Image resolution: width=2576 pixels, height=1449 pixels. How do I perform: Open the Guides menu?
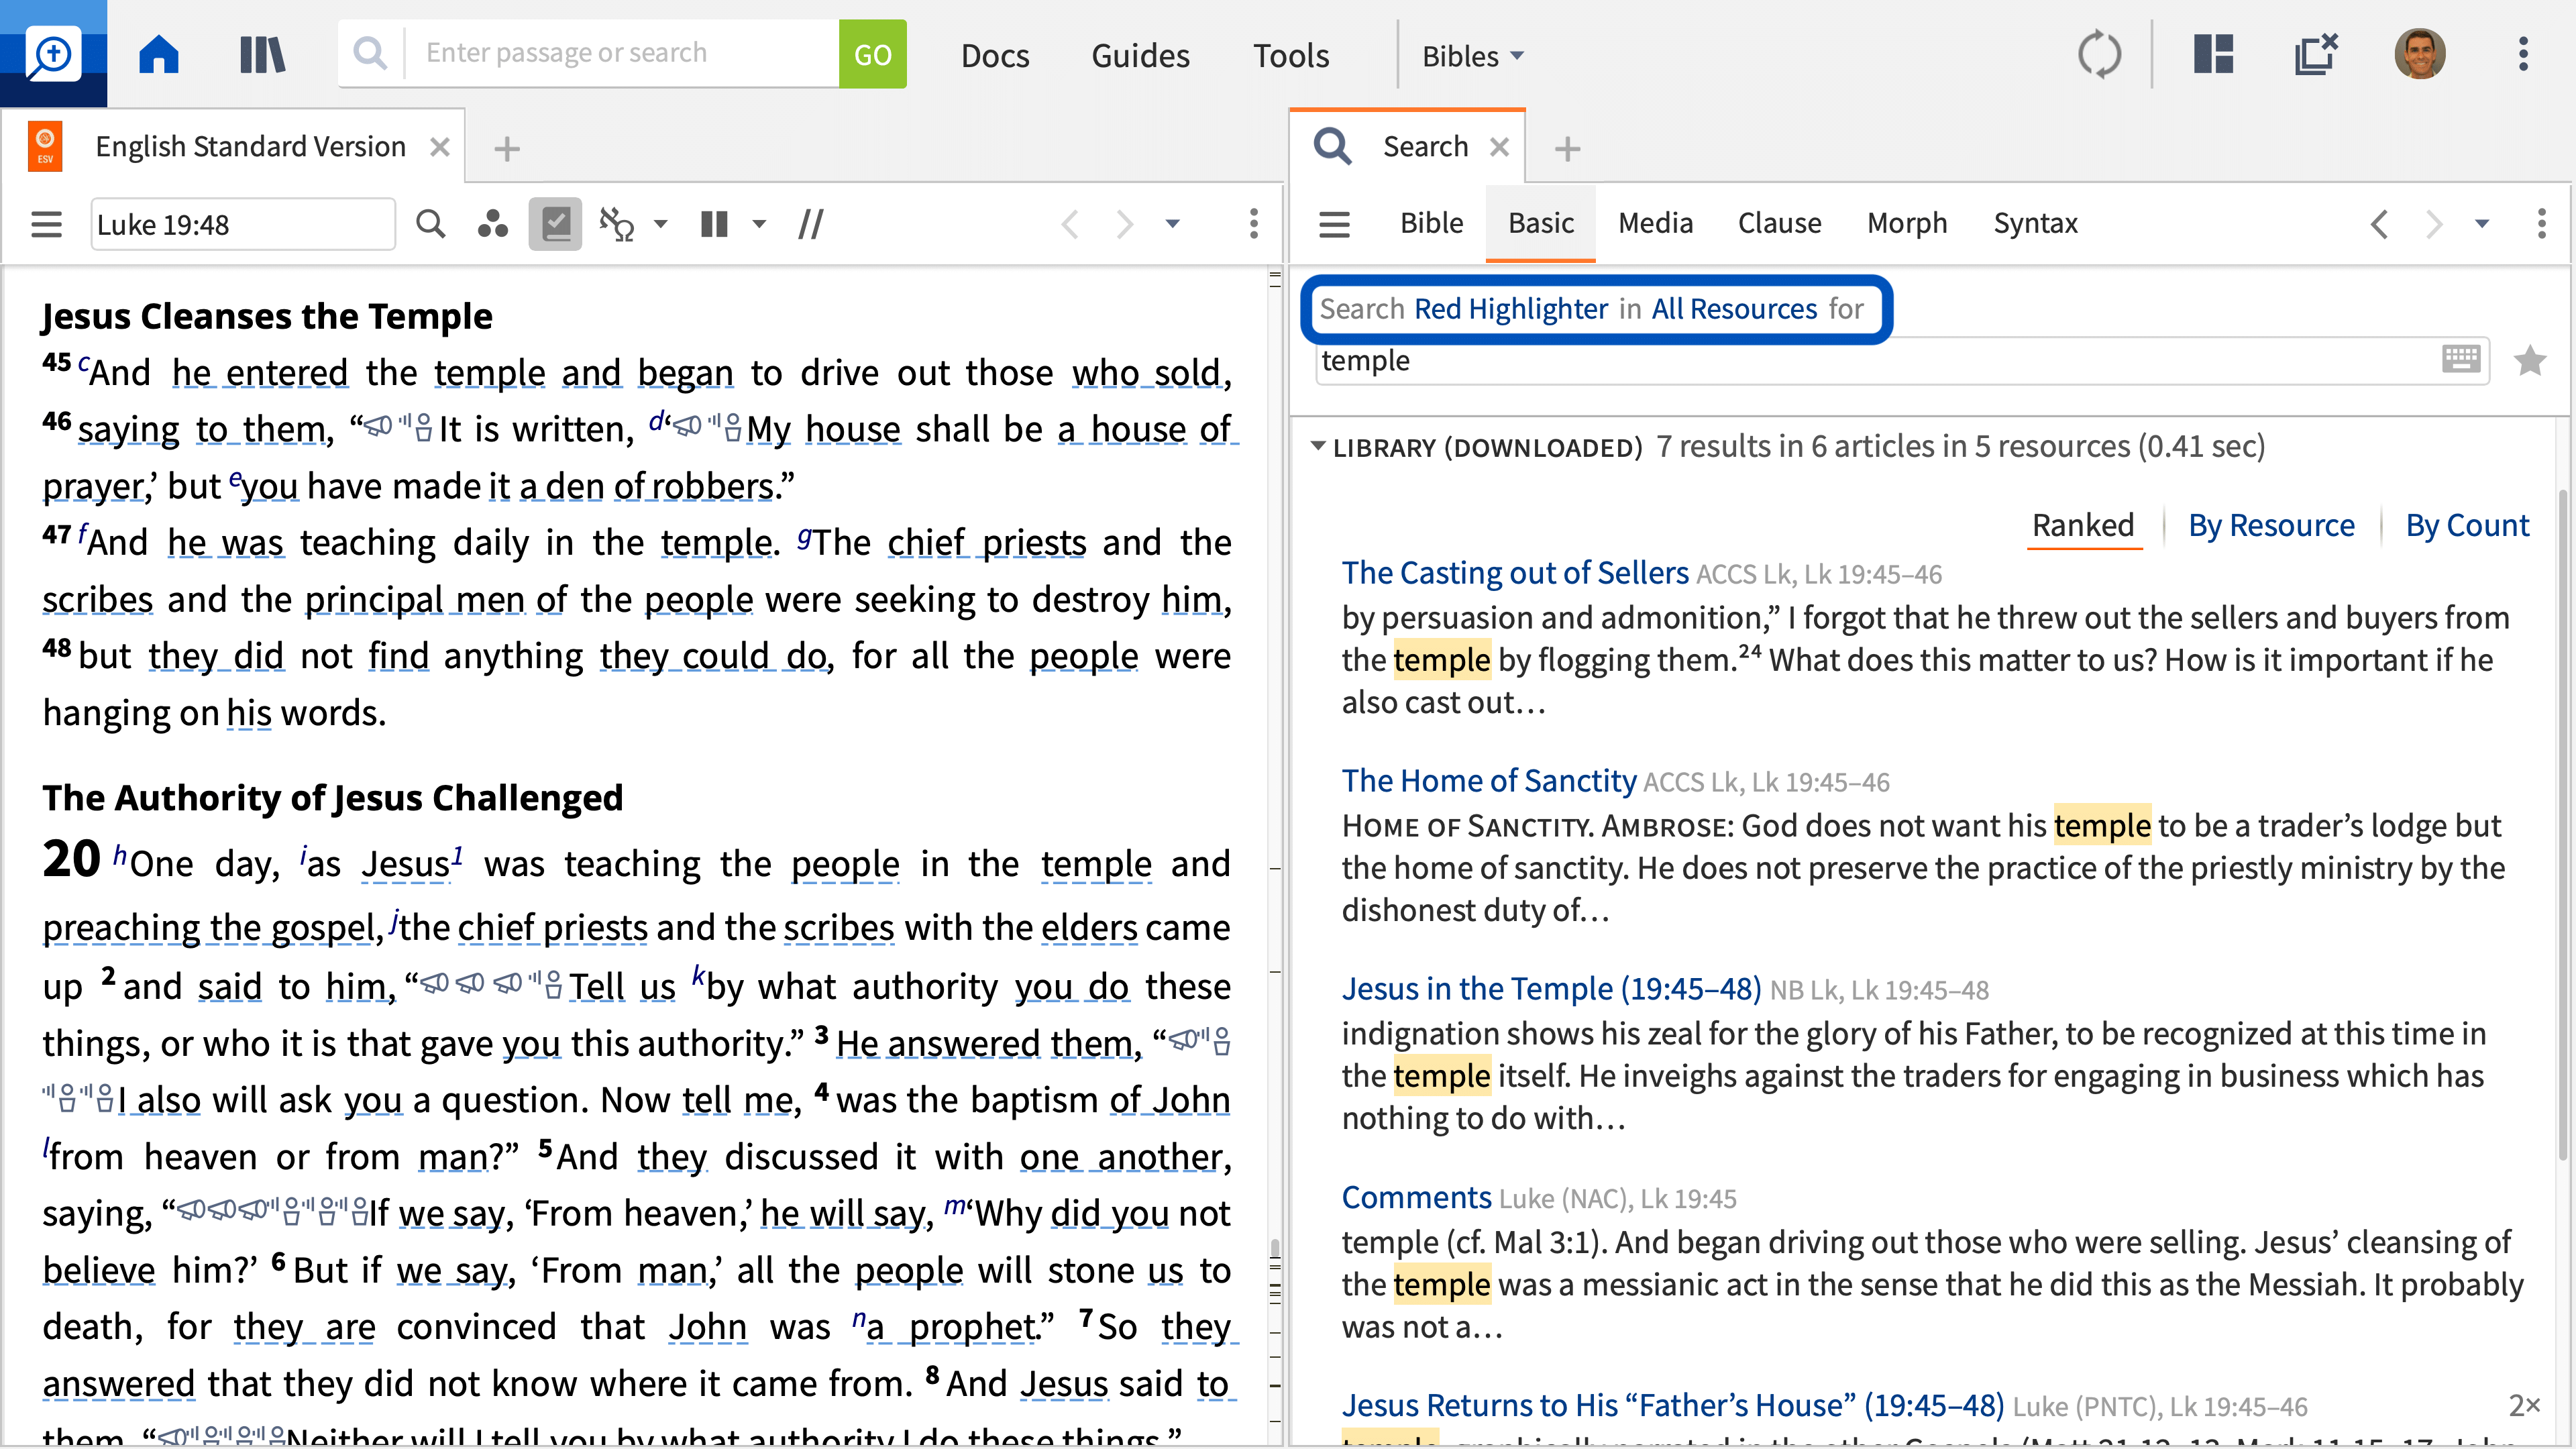[1140, 55]
